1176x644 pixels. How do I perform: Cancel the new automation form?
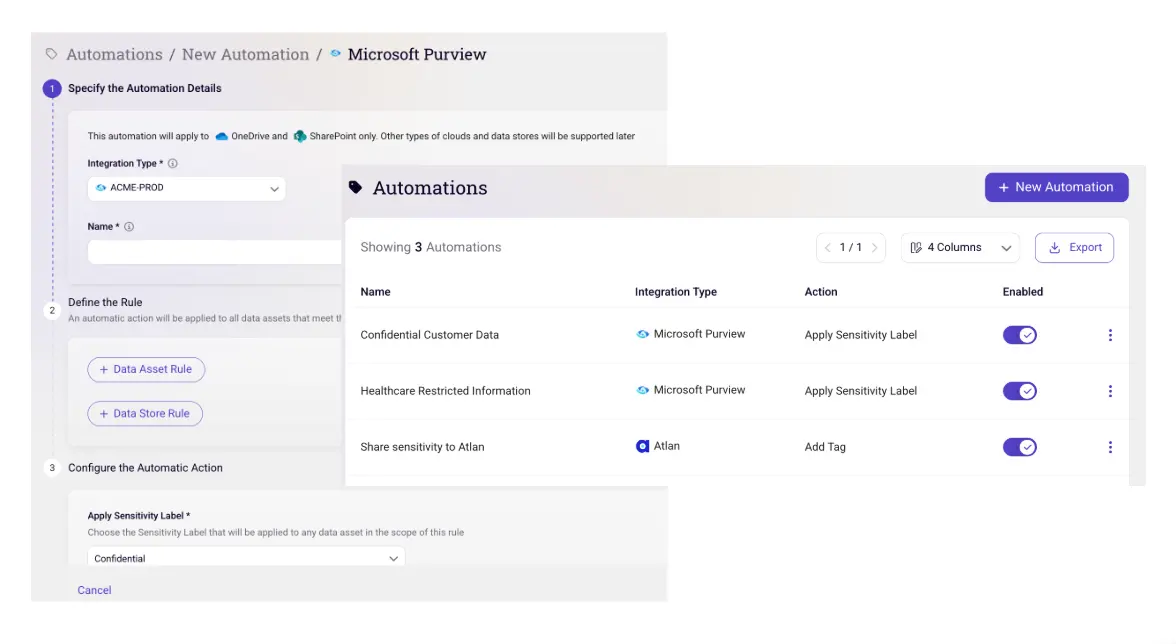(x=94, y=591)
